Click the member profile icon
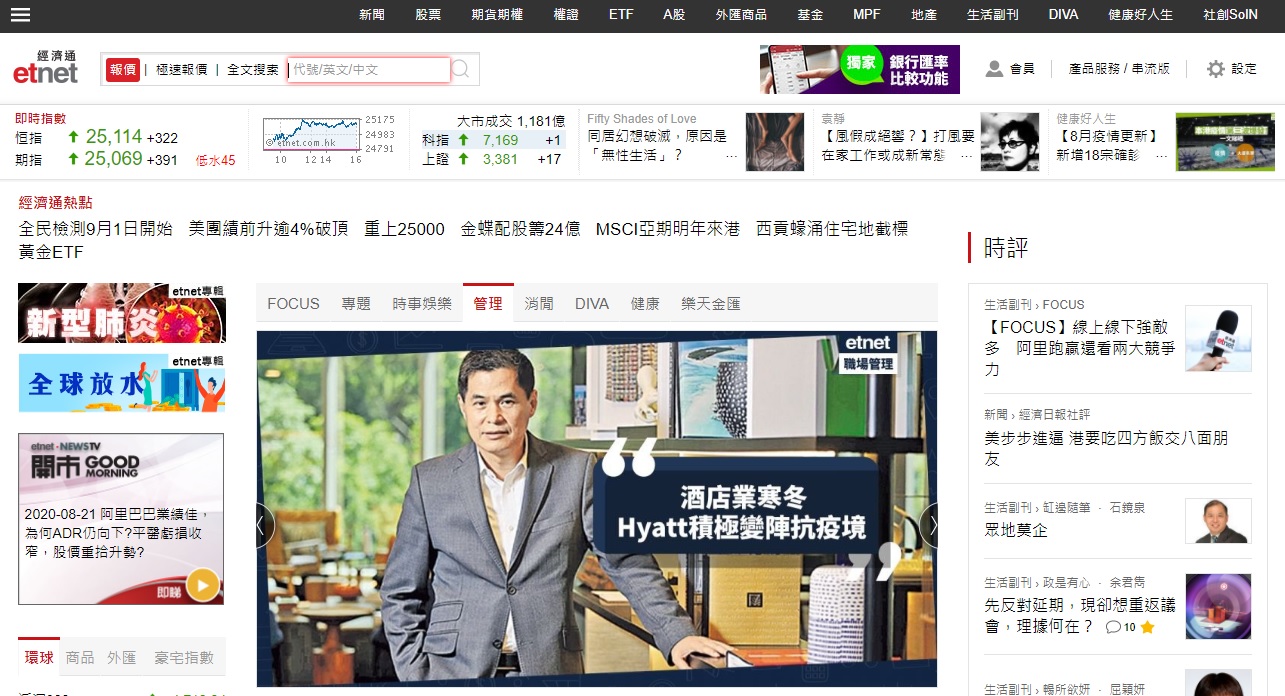The height and width of the screenshot is (696, 1285). pos(994,69)
